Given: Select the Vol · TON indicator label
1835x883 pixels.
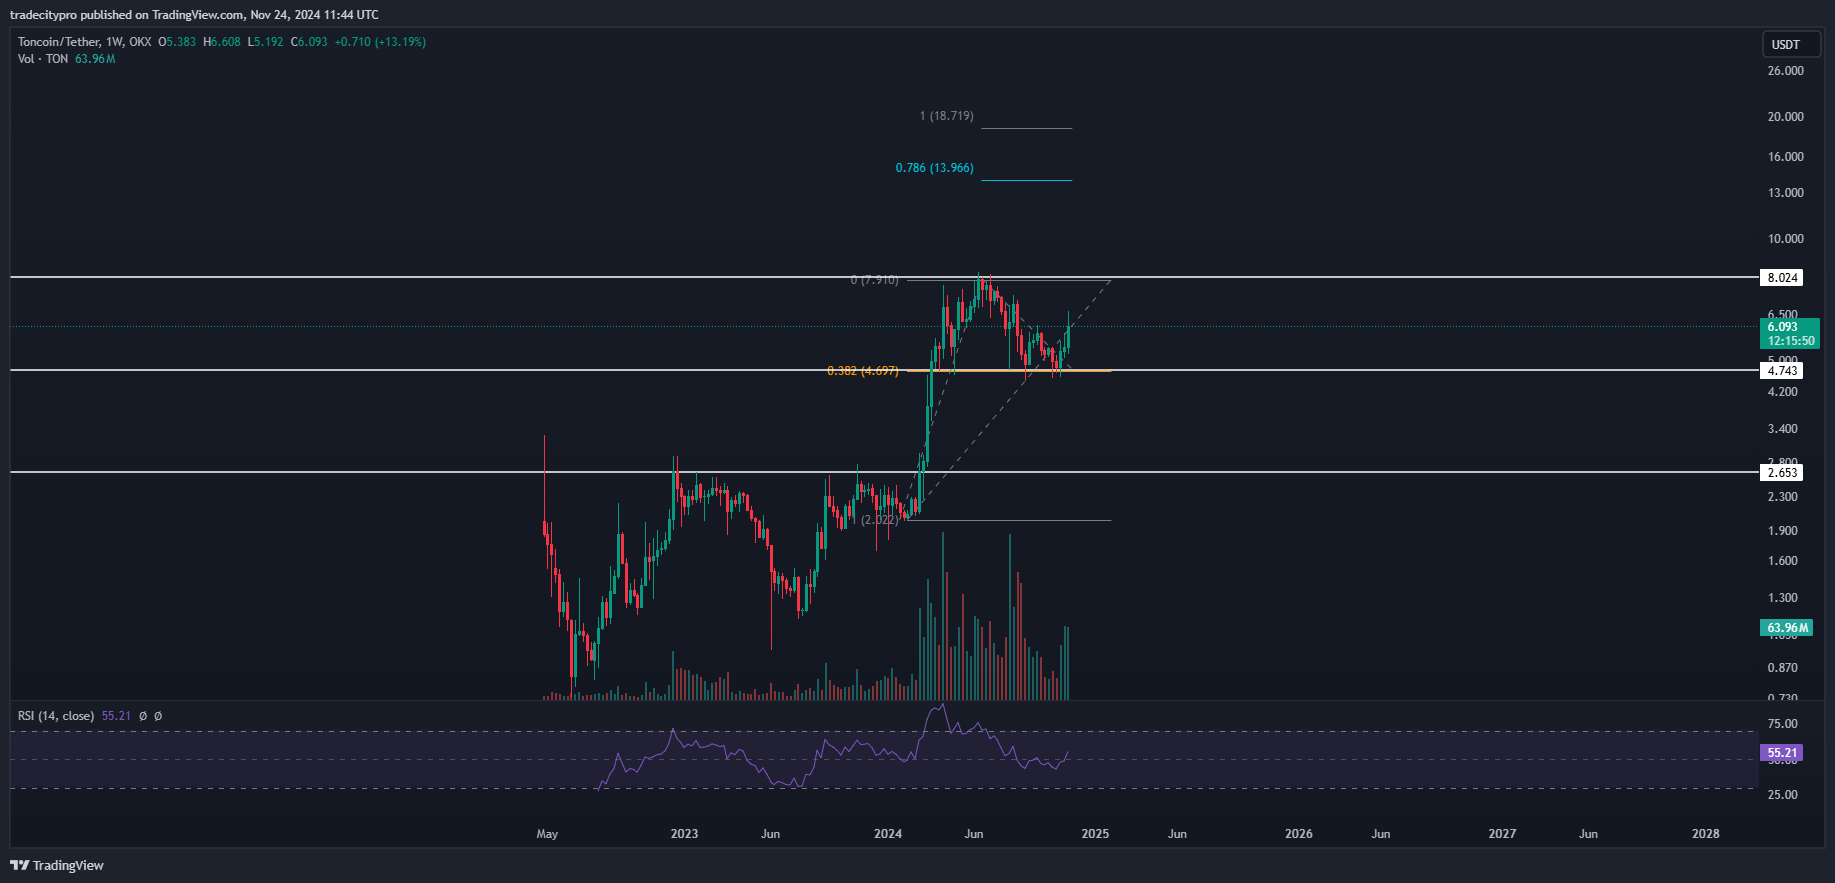Looking at the screenshot, I should coord(43,59).
